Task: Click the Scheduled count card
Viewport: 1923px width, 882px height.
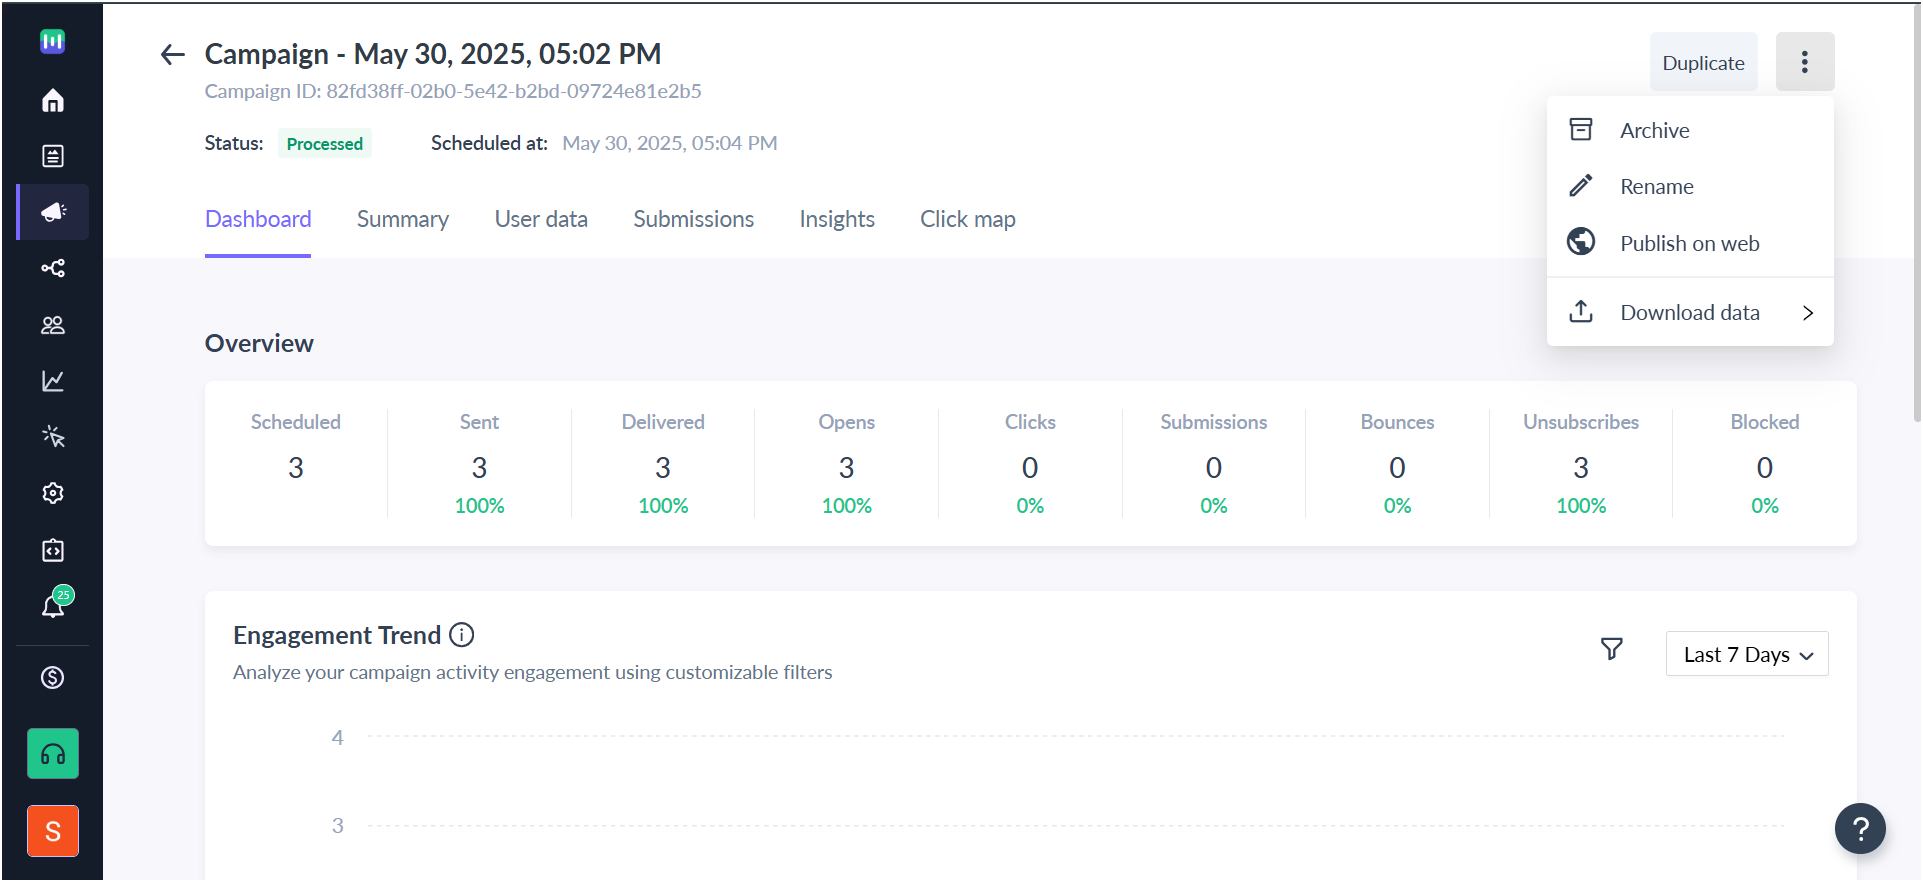Action: pos(296,463)
